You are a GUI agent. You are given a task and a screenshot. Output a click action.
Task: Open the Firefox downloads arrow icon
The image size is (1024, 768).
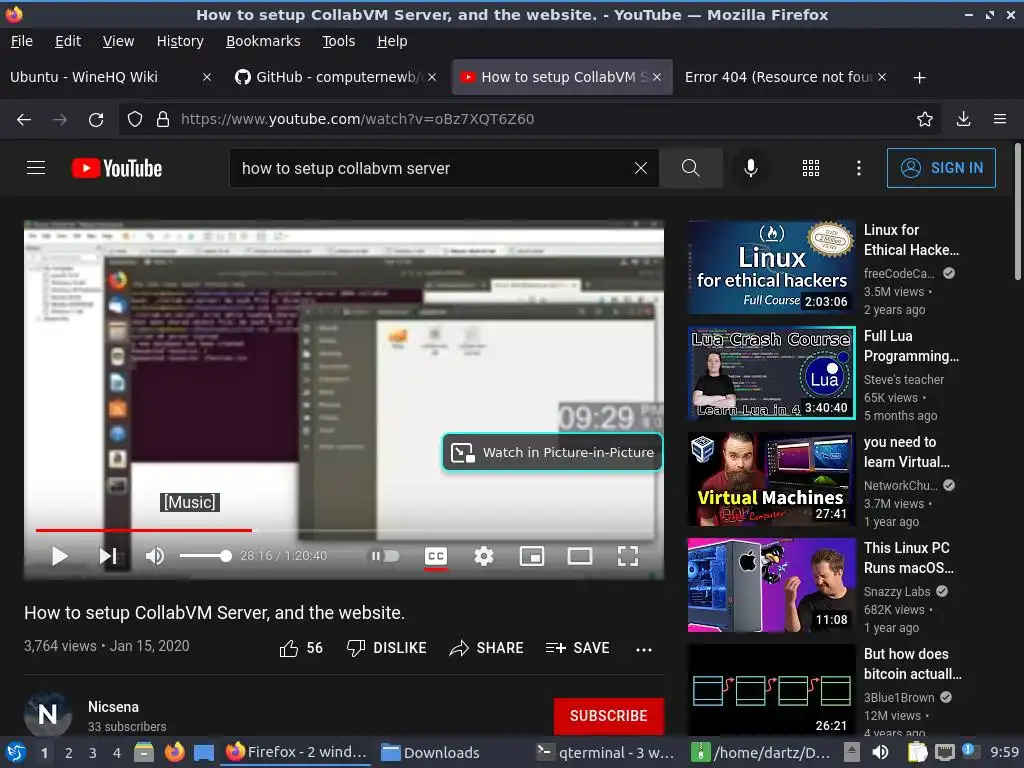click(963, 119)
